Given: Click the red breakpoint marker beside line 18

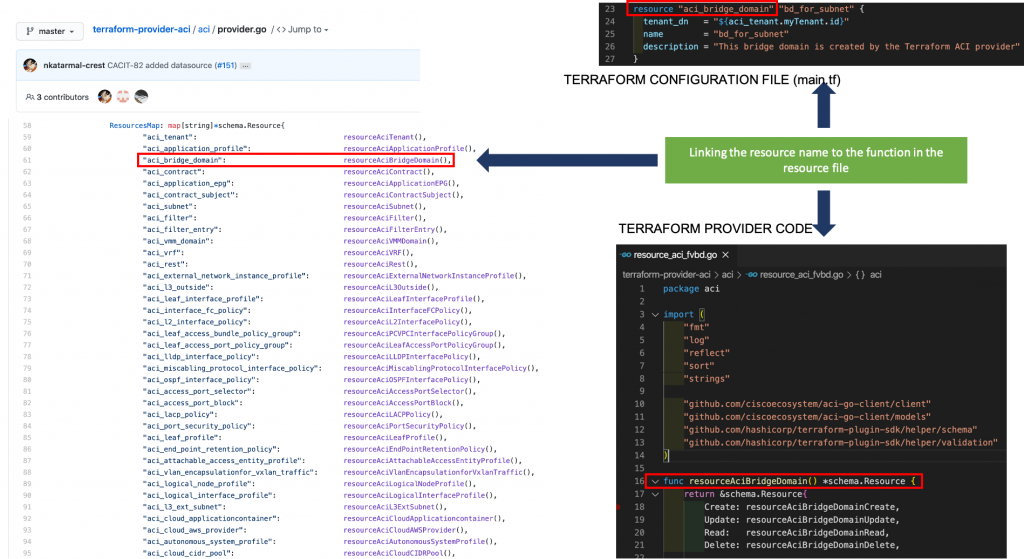Looking at the screenshot, I should [618, 507].
